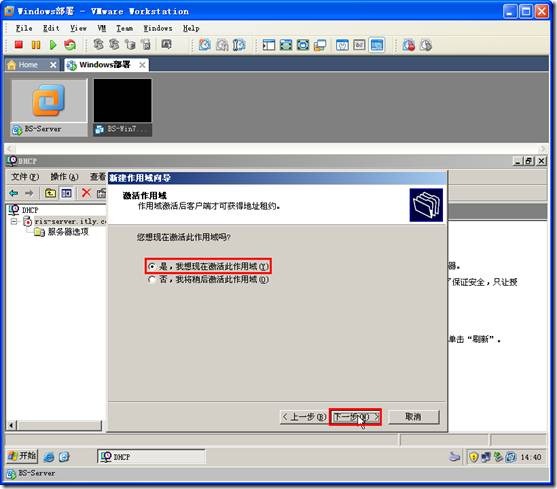557x489 pixels.
Task: Click the up one level folder icon in DHCP
Action: (50, 193)
